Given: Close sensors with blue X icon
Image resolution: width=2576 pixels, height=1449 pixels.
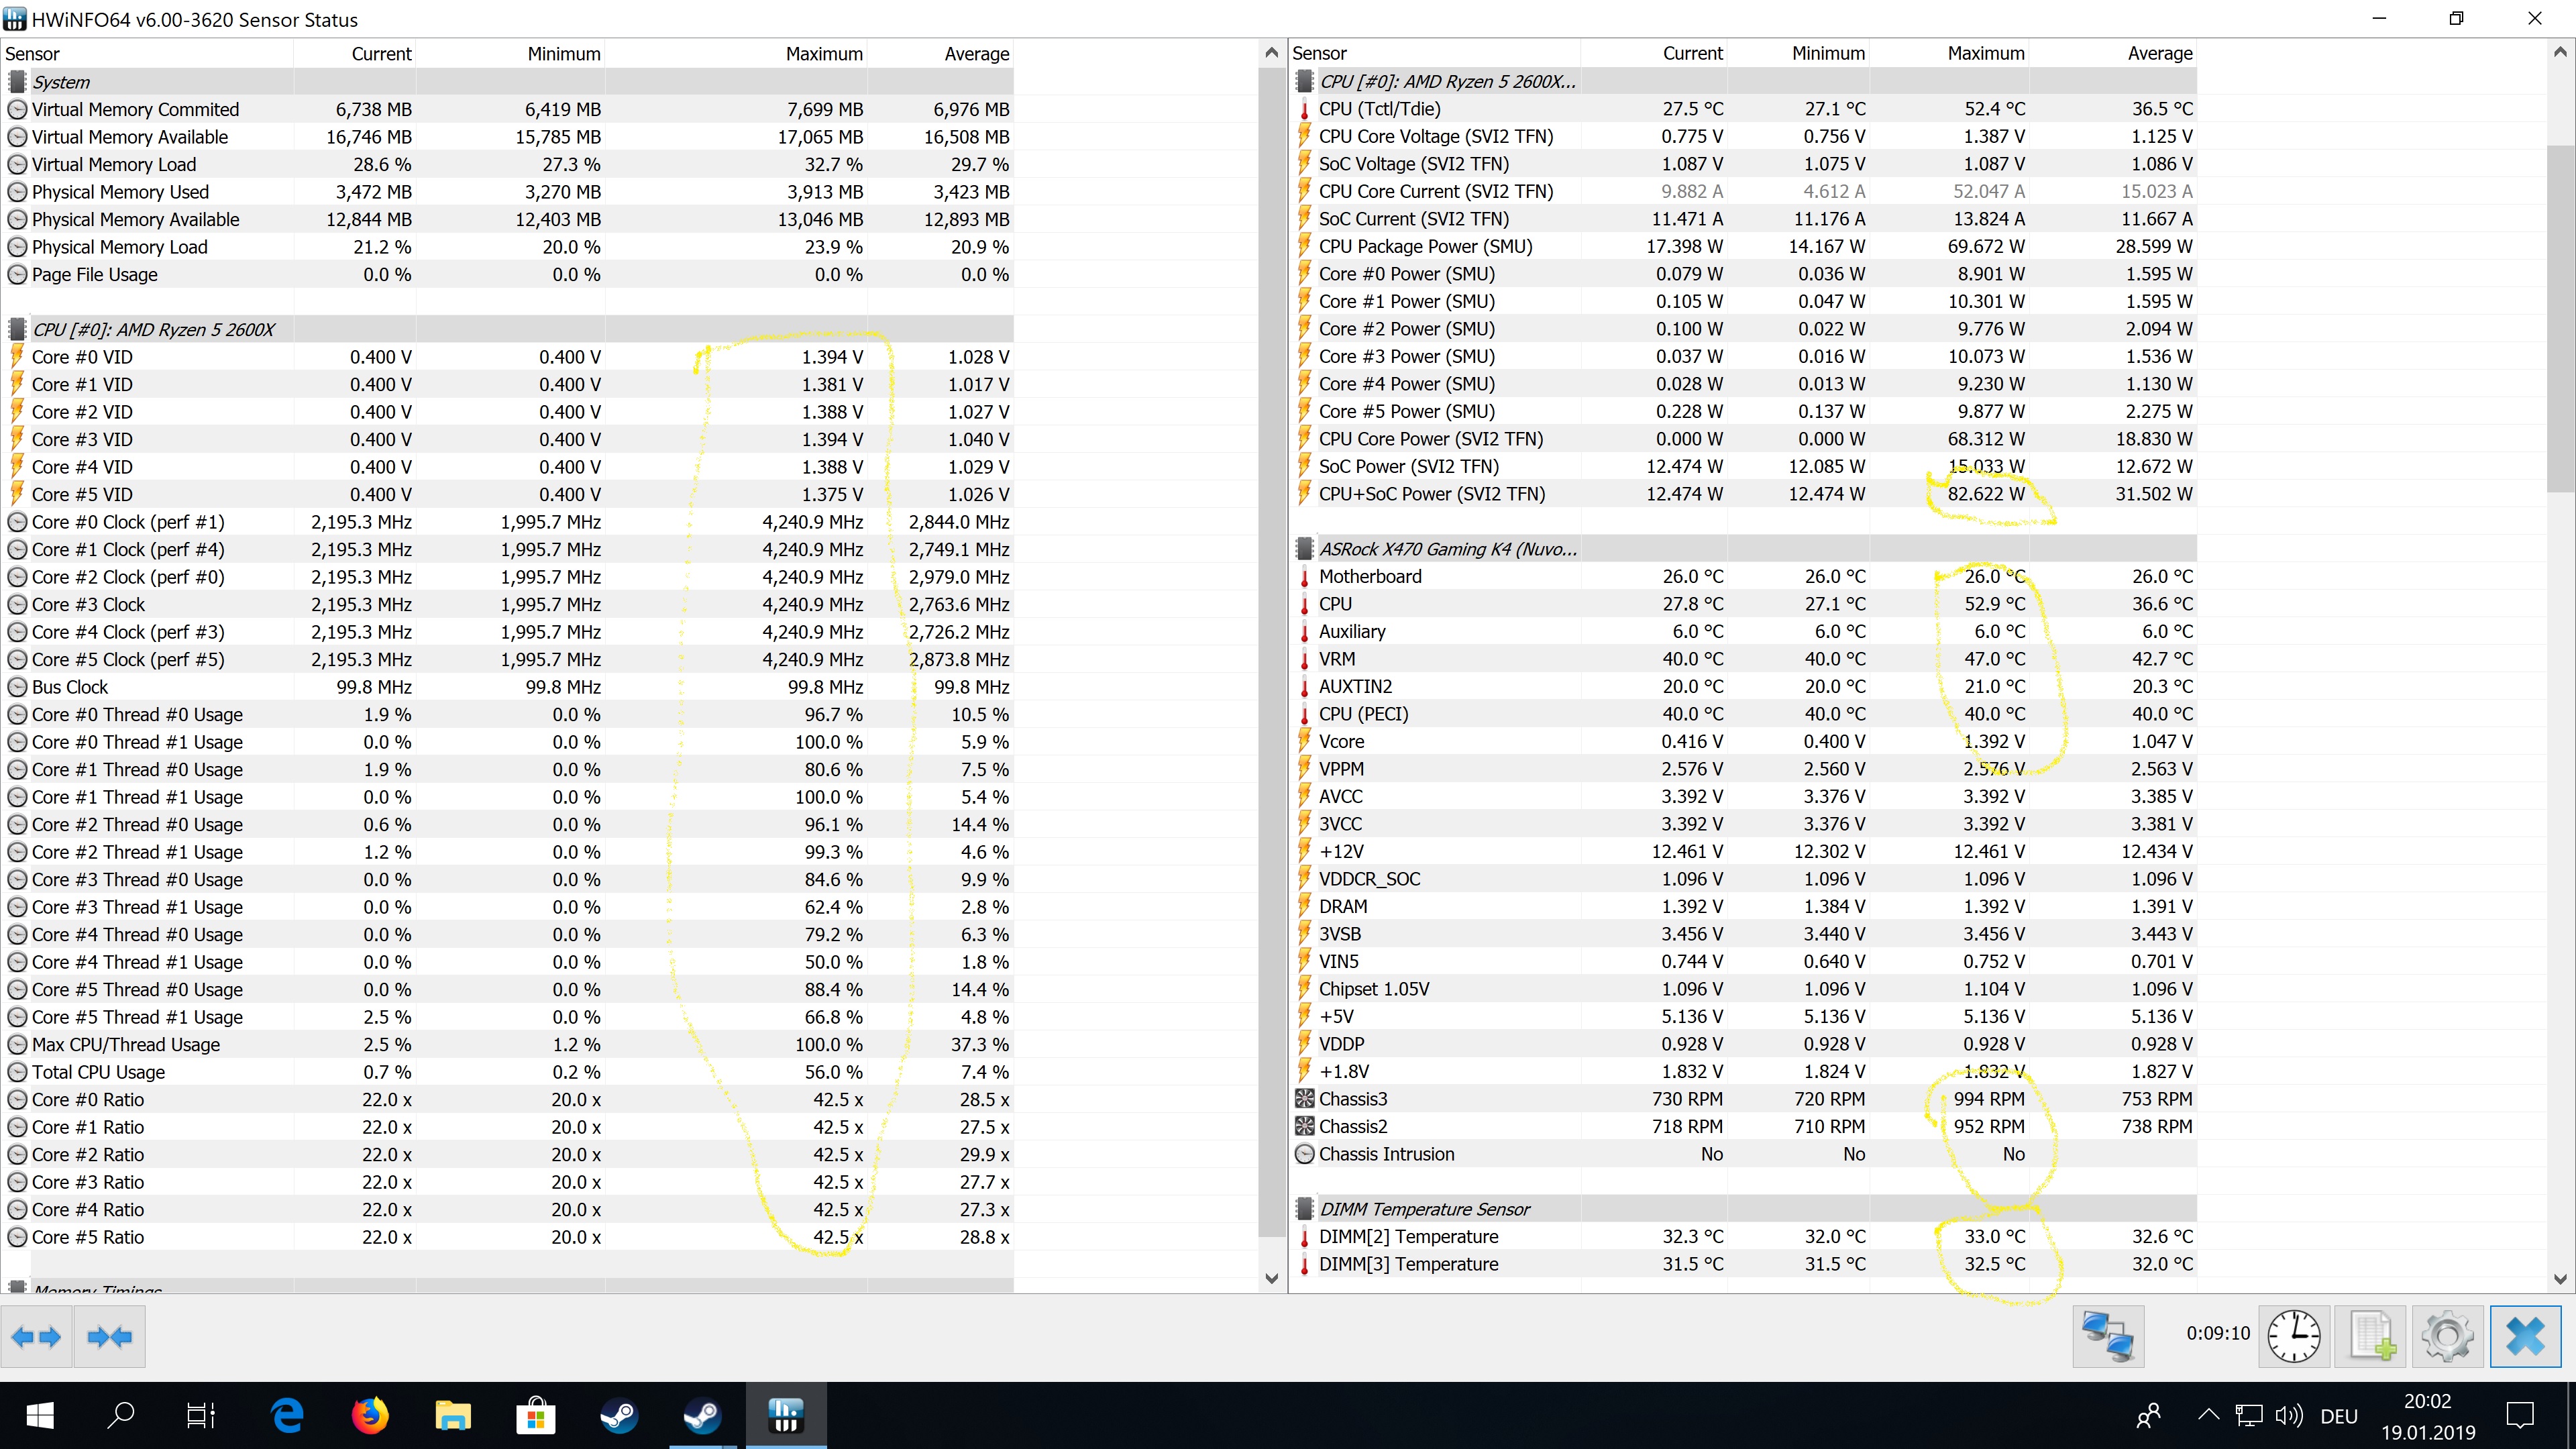Looking at the screenshot, I should point(2525,1336).
